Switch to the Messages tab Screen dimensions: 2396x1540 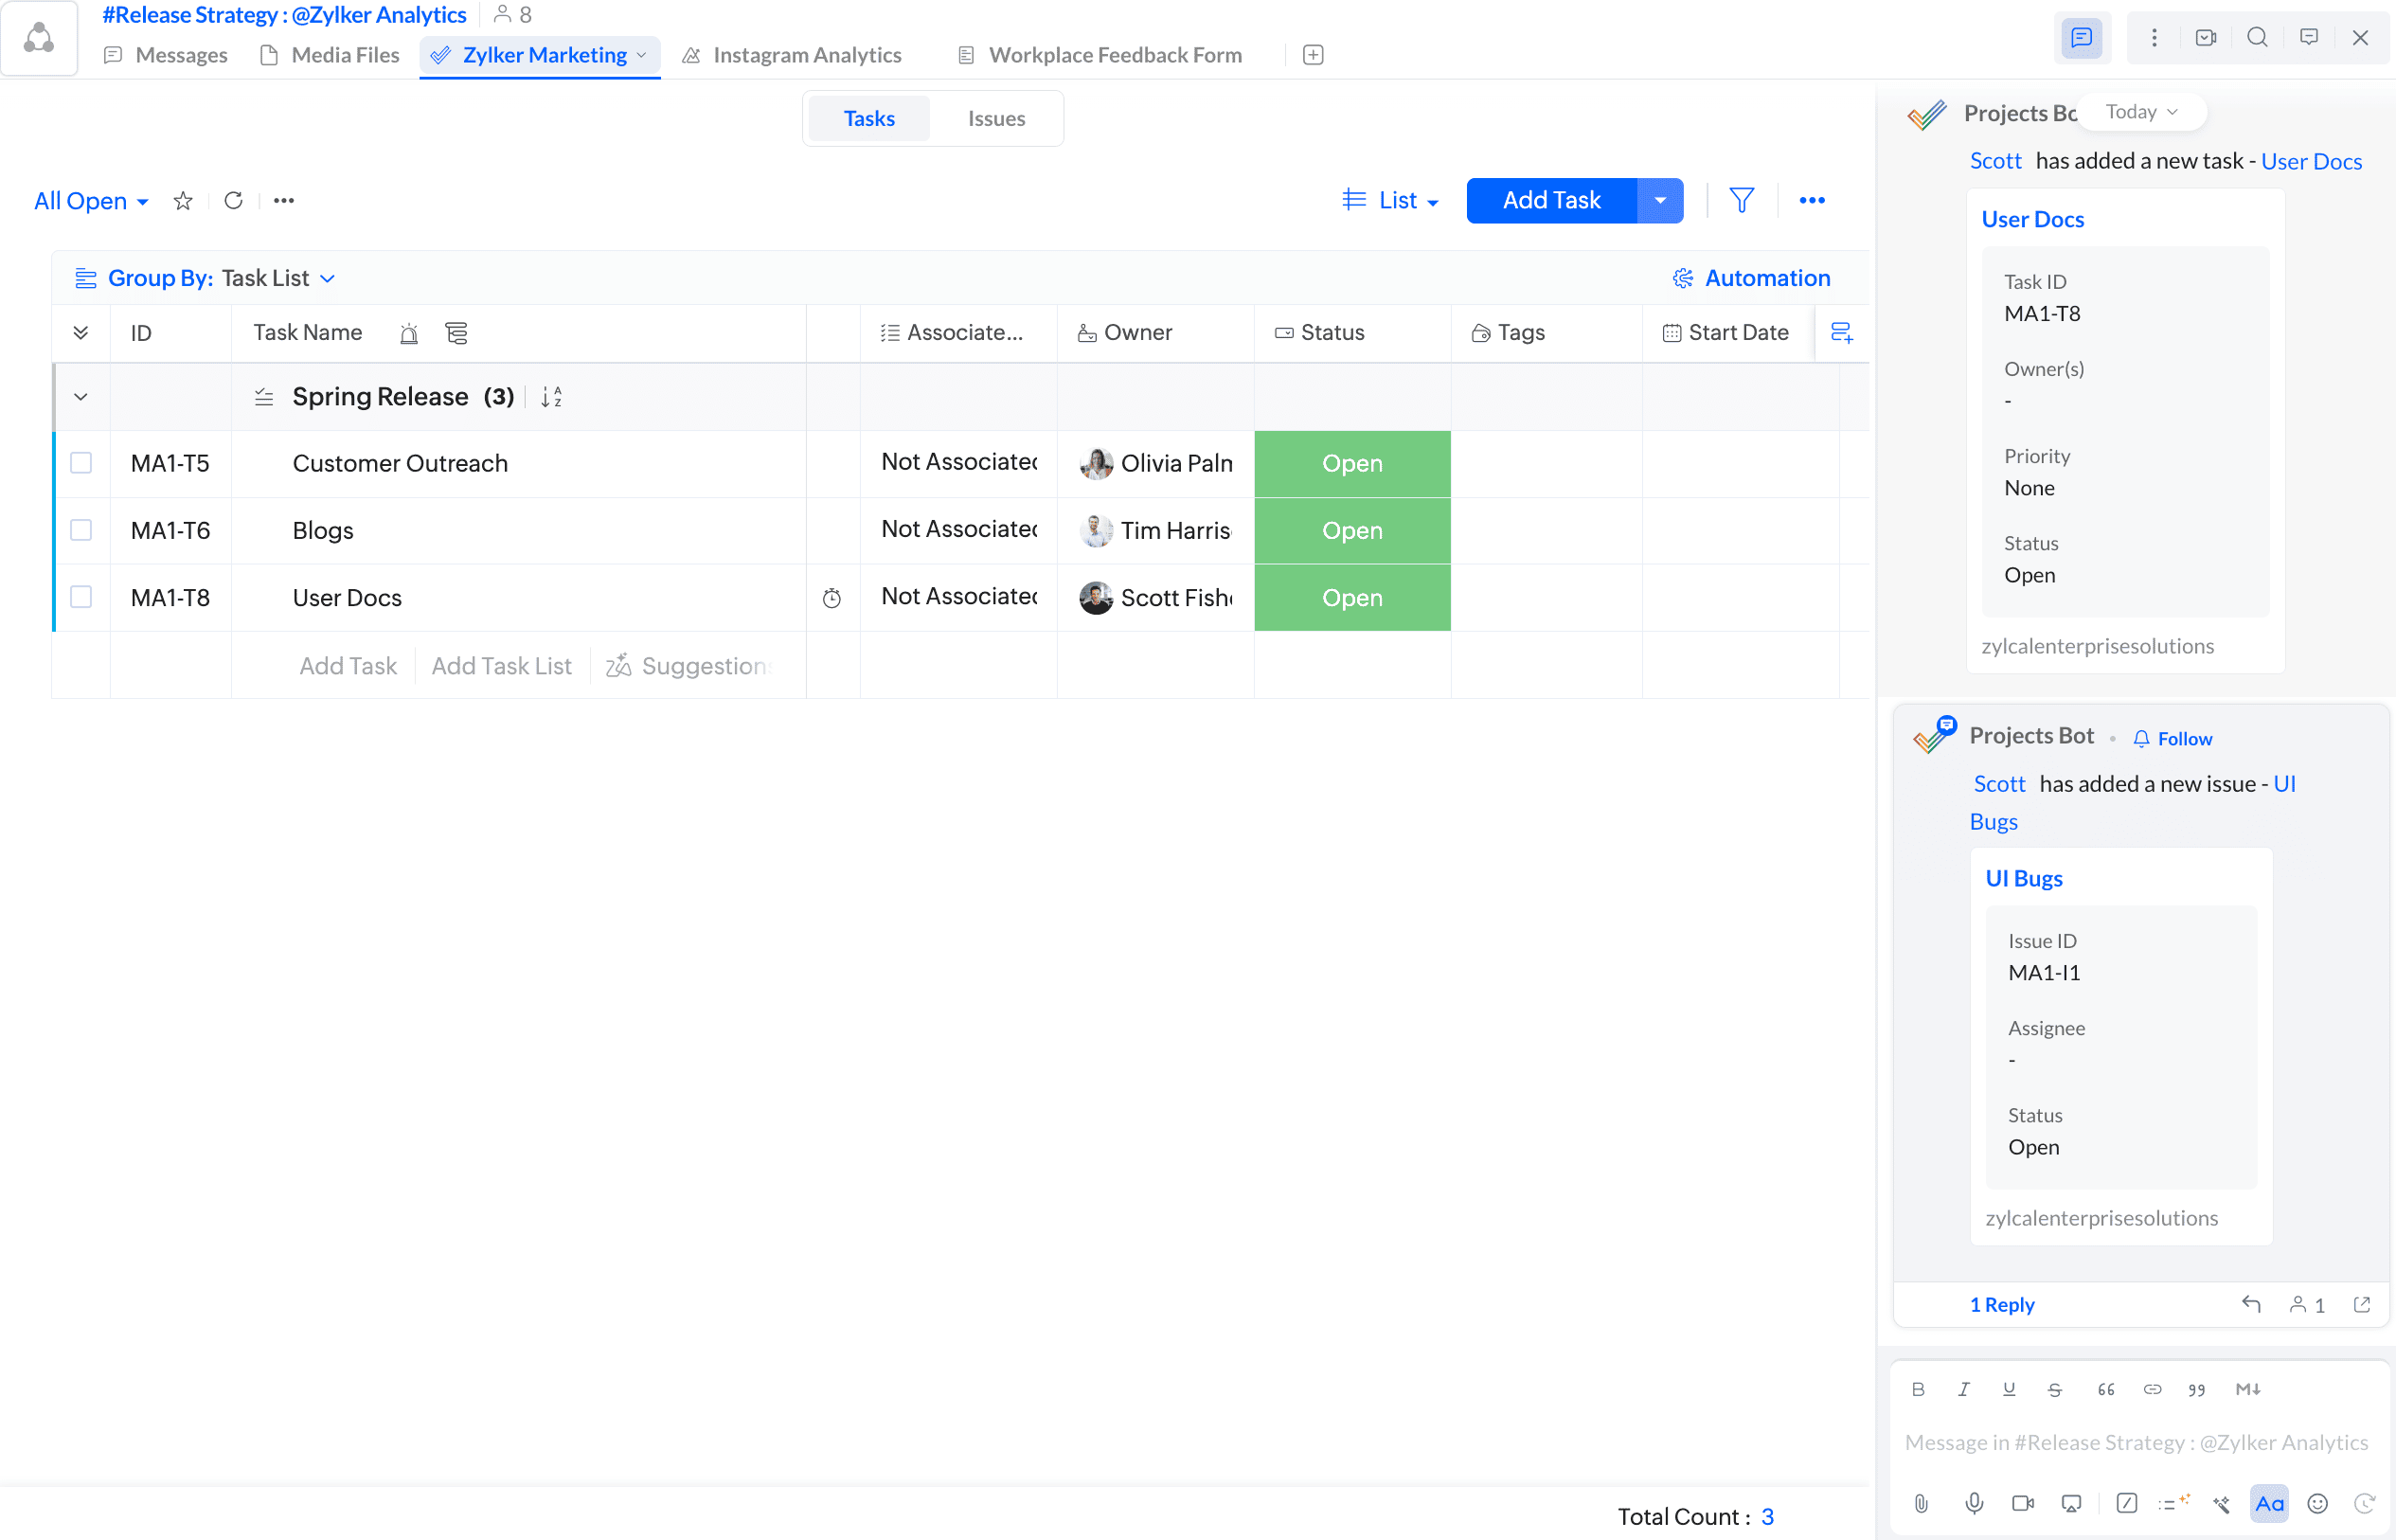[166, 55]
